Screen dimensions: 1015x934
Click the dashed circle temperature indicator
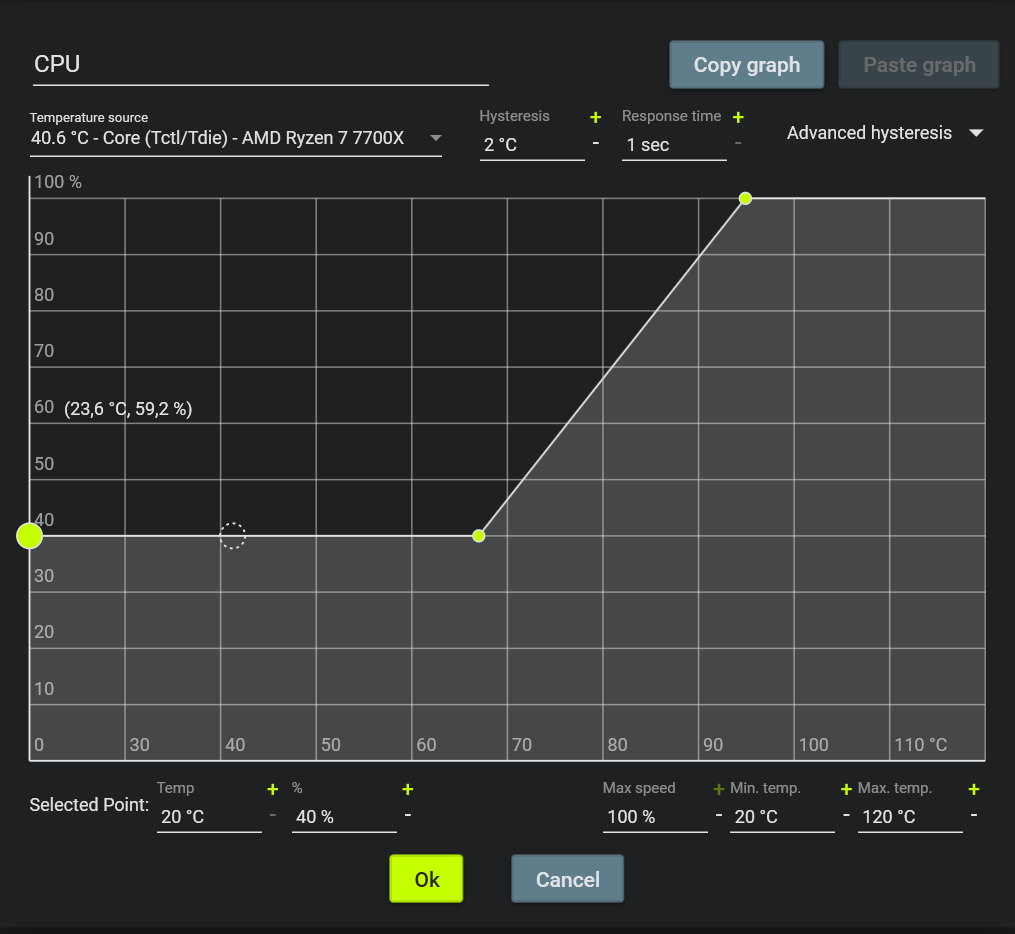tap(232, 536)
